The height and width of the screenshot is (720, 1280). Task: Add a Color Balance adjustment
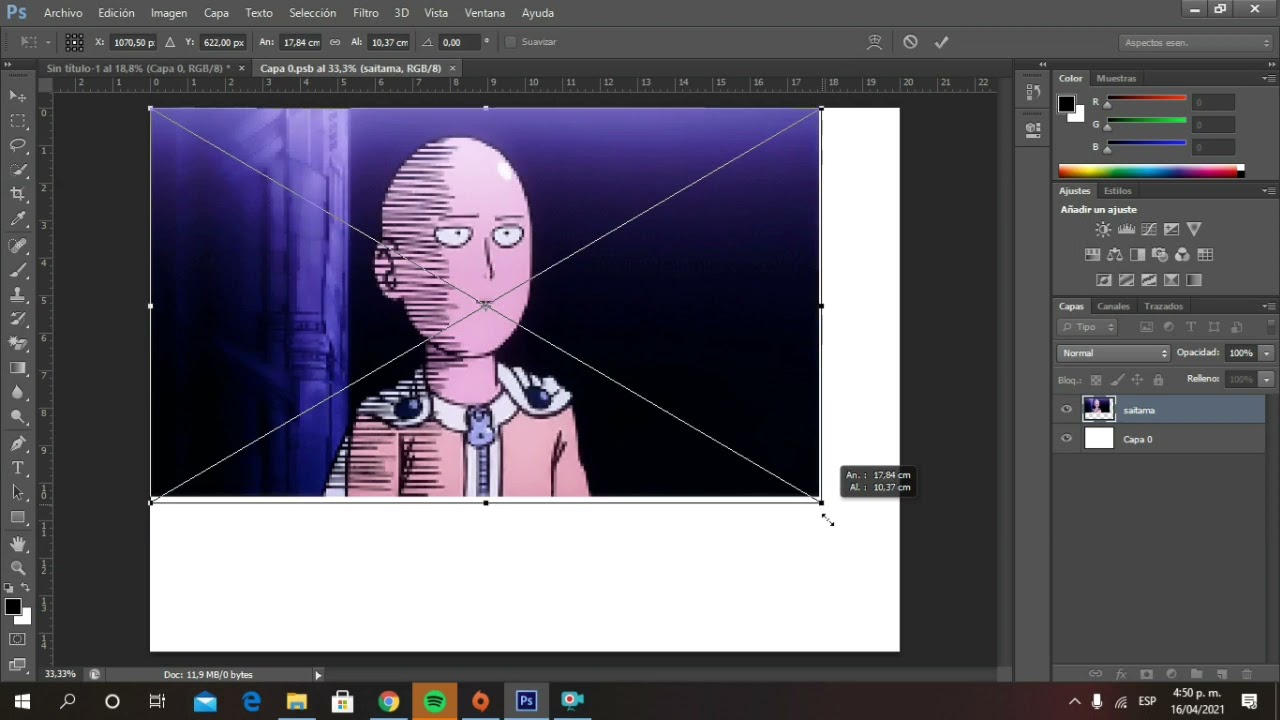pos(1115,255)
